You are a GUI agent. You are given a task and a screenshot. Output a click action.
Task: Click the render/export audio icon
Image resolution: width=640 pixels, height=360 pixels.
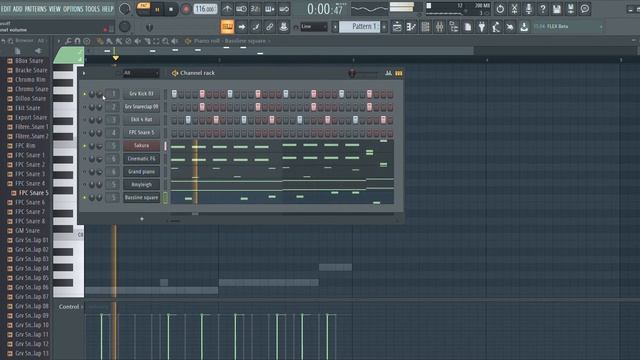click(571, 9)
